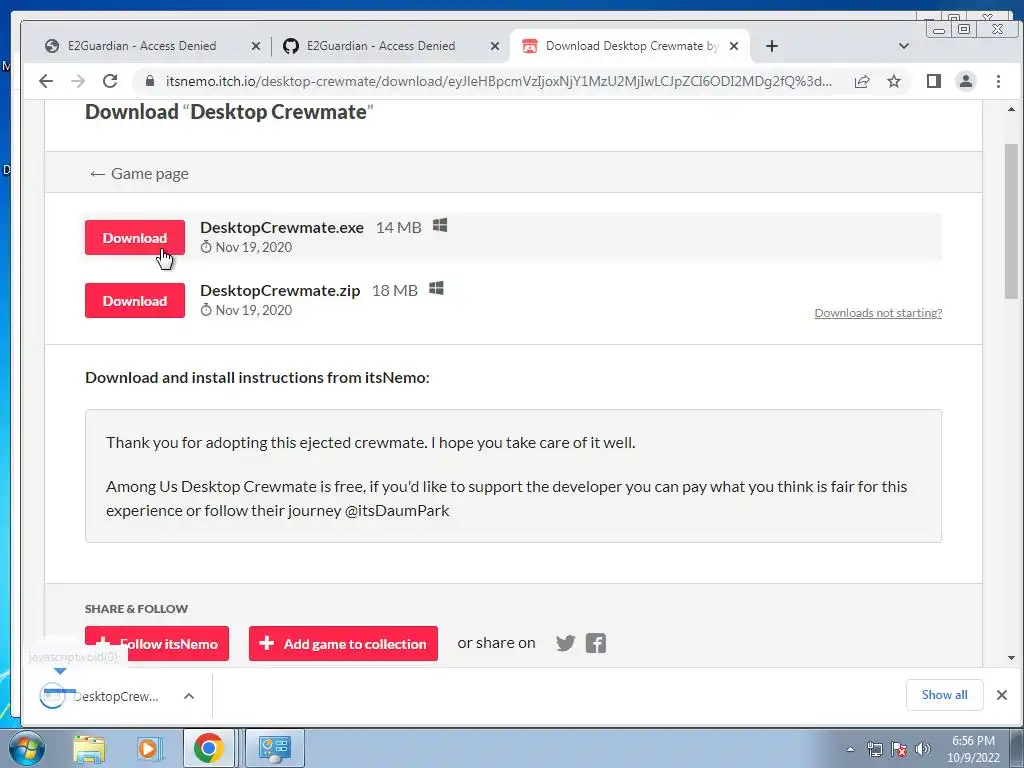
Task: Click the vertical scrollbar thumb
Action: [x=1012, y=220]
